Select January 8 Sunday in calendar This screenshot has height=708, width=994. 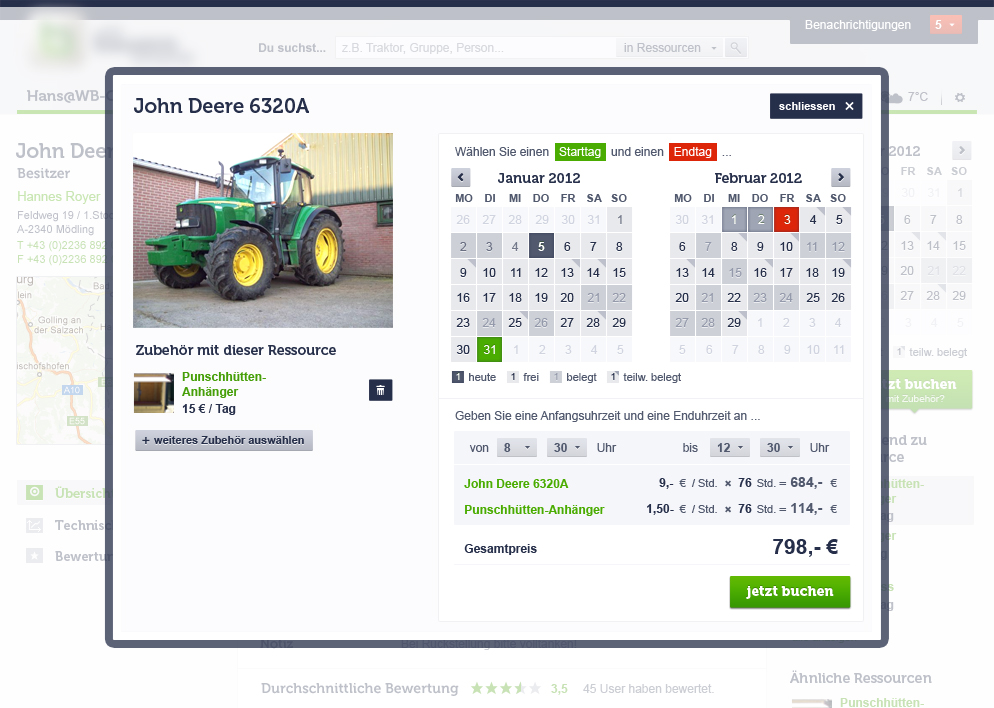(619, 246)
